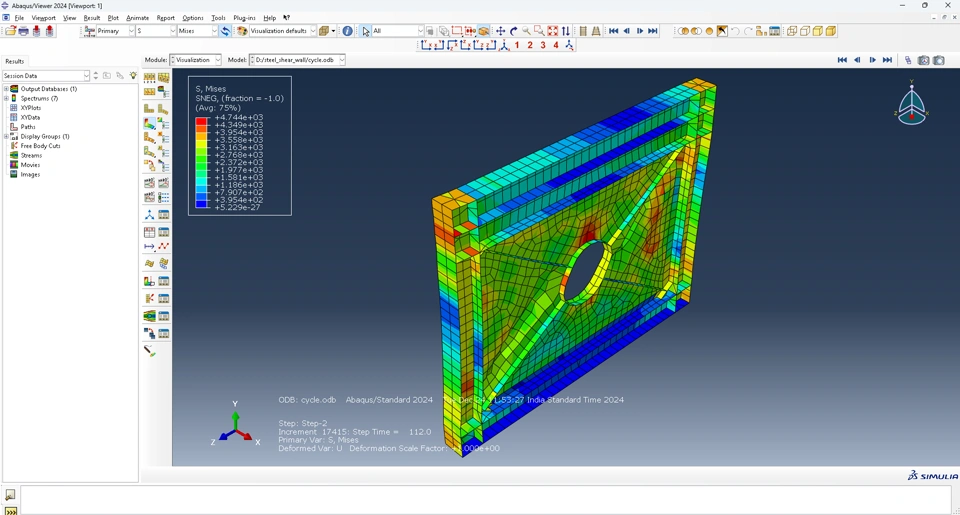
Task: Click the blue Query information icon
Action: 347,31
